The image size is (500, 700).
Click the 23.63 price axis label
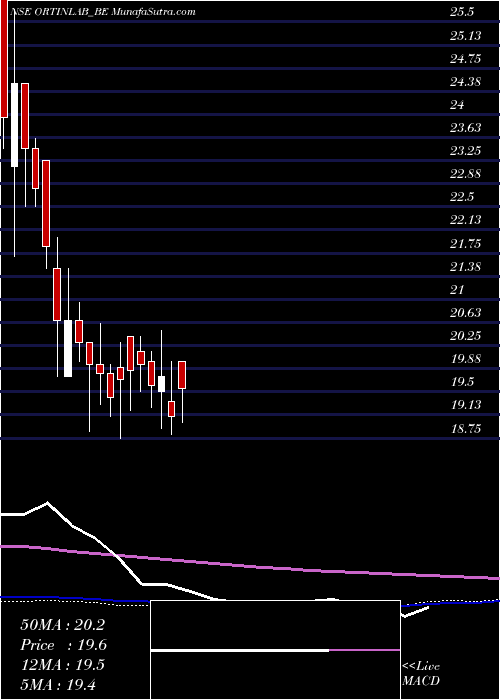[466, 128]
